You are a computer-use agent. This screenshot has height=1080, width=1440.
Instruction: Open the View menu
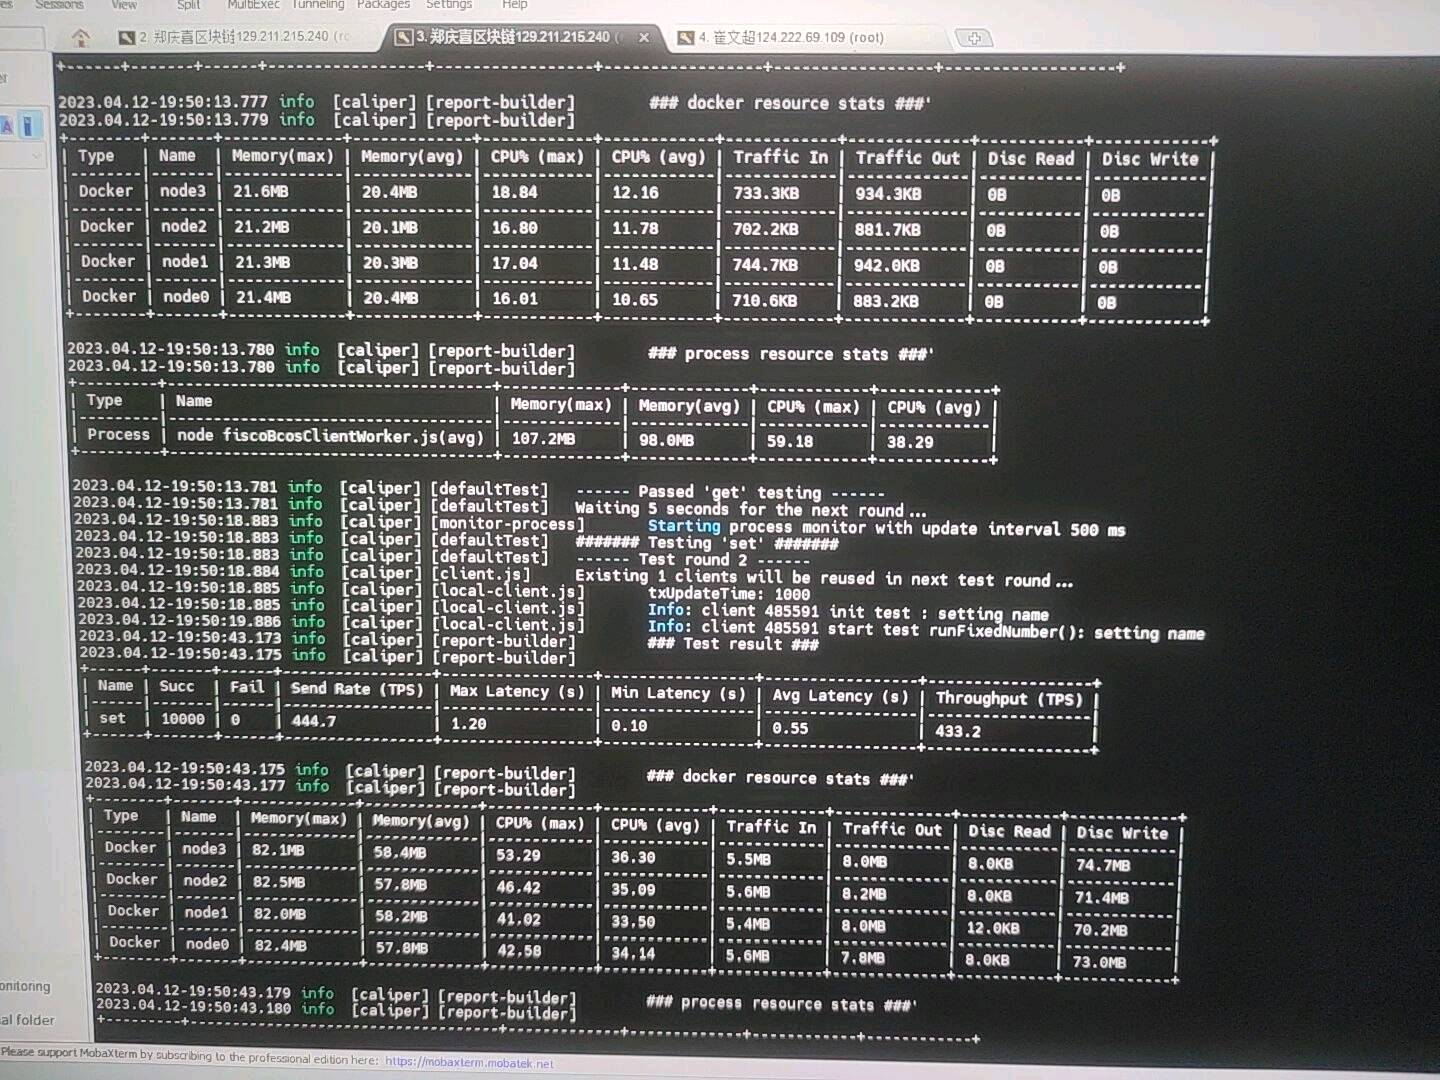(x=124, y=4)
